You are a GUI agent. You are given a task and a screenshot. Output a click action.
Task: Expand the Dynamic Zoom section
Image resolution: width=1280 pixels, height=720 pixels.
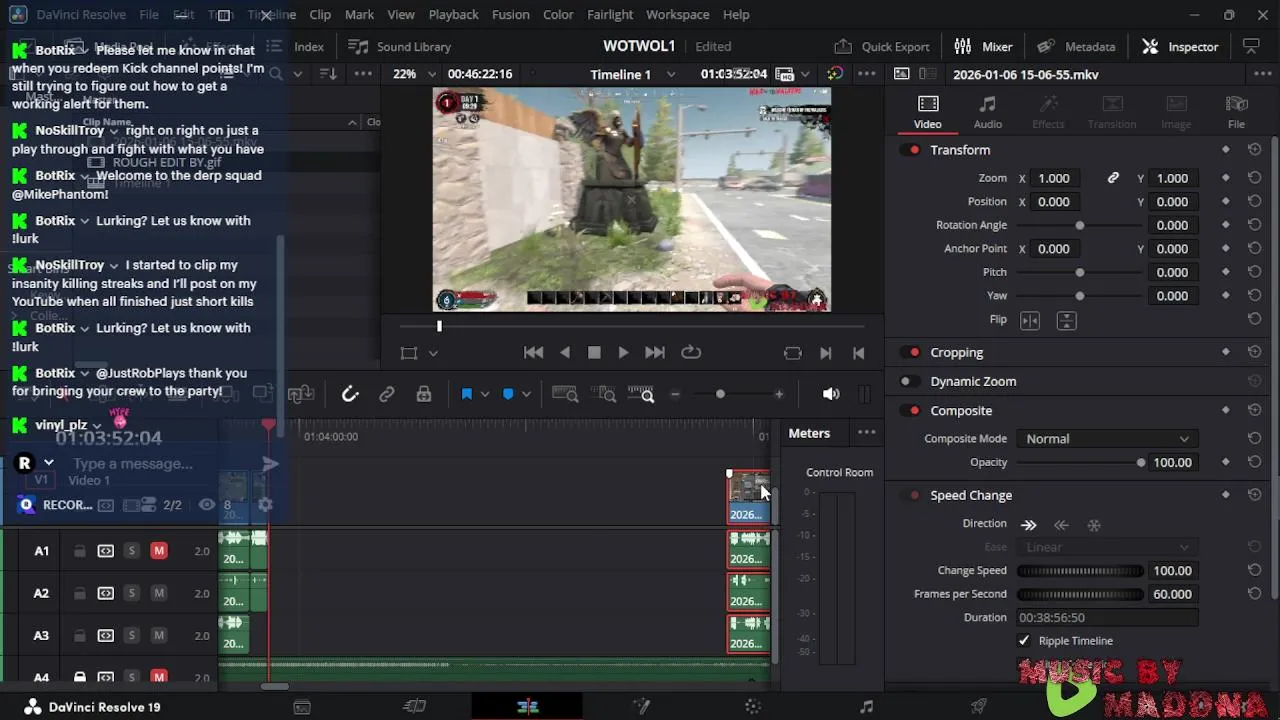pyautogui.click(x=973, y=381)
